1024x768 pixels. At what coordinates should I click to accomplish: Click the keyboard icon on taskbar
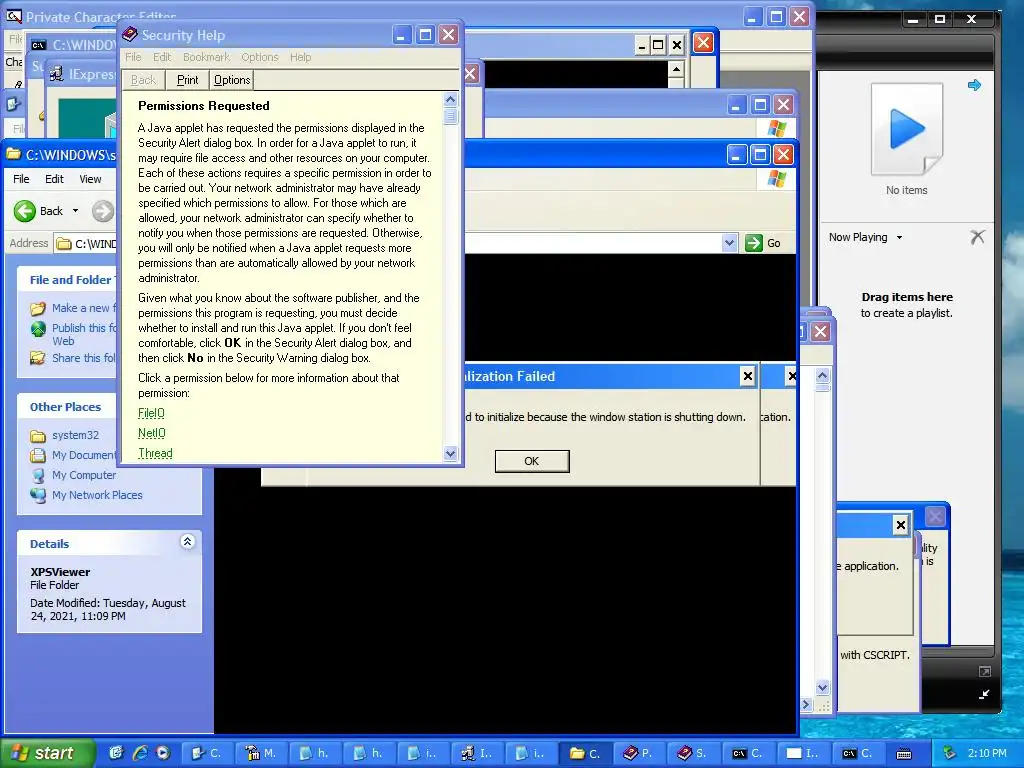[x=904, y=754]
